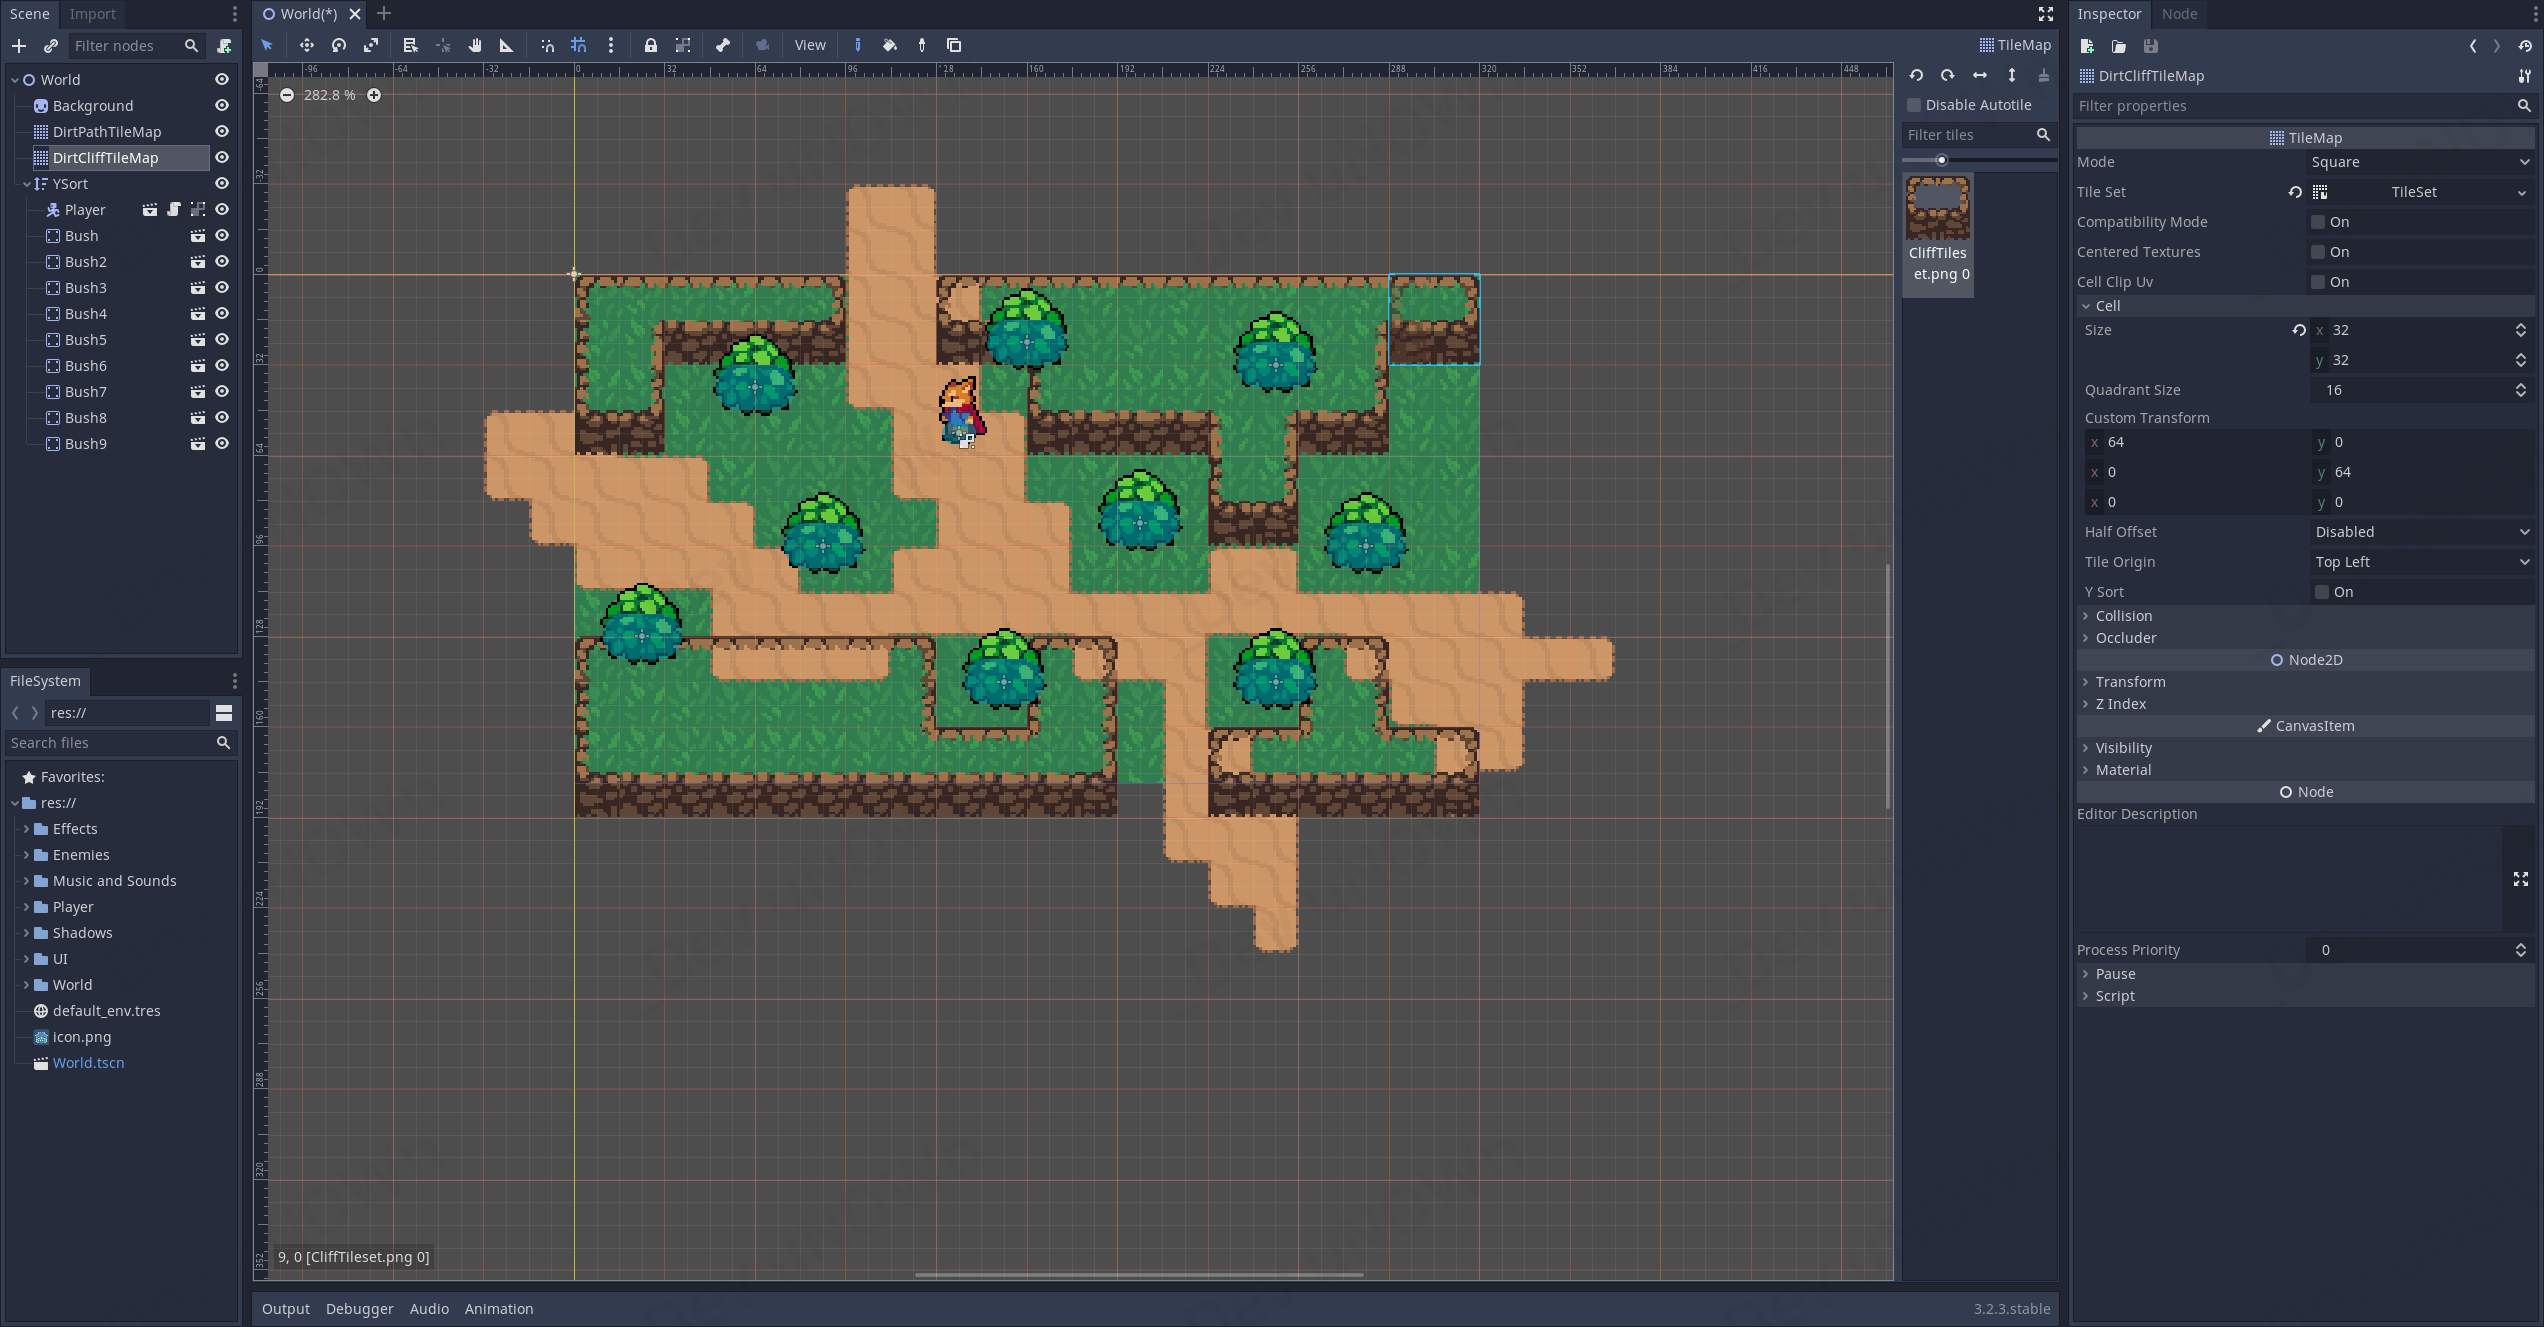
Task: Open the Debugger bottom panel
Action: click(x=359, y=1309)
